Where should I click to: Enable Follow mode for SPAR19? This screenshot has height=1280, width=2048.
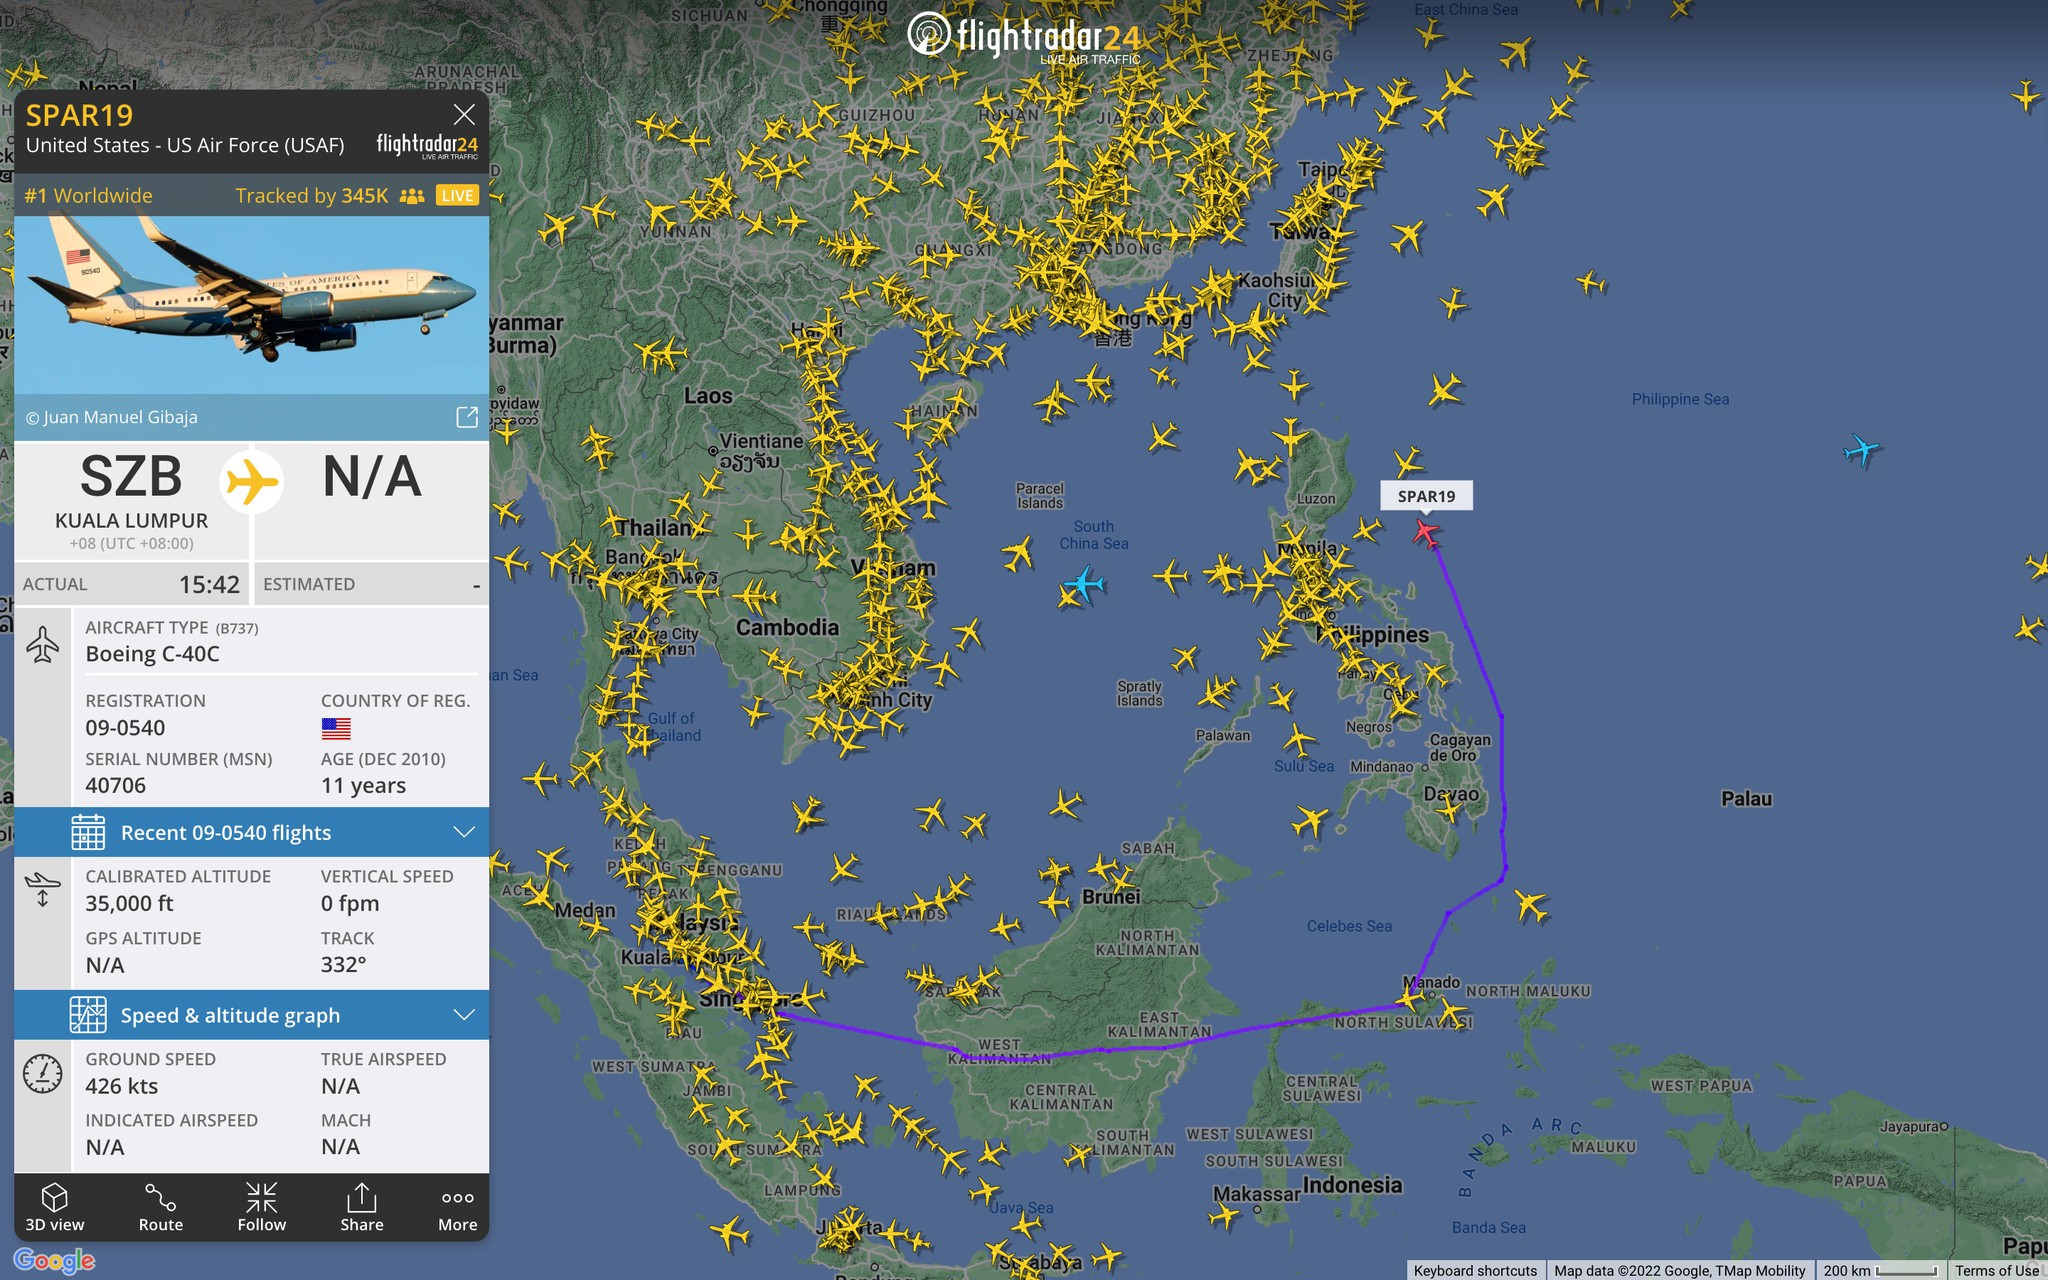pos(261,1207)
